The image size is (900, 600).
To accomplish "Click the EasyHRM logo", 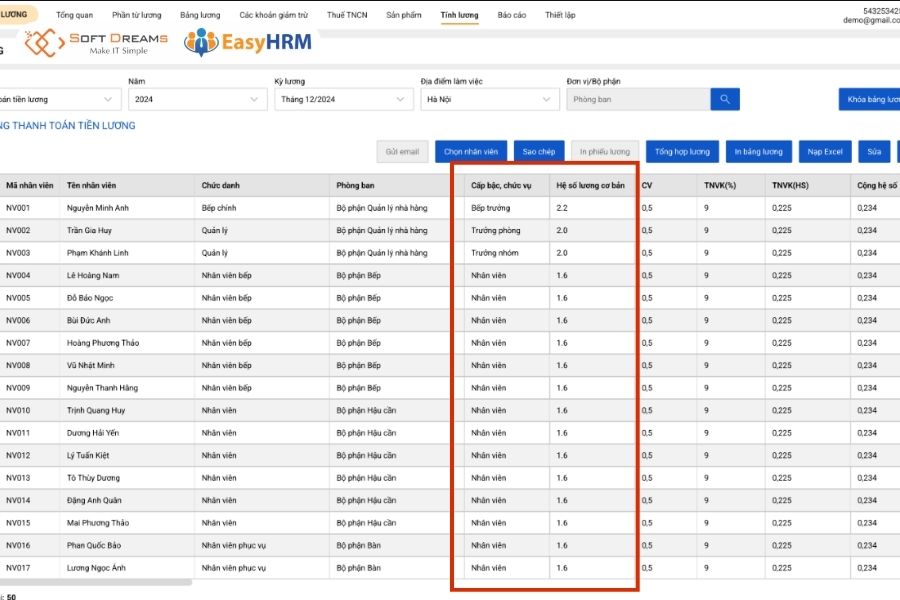I will click(248, 42).
